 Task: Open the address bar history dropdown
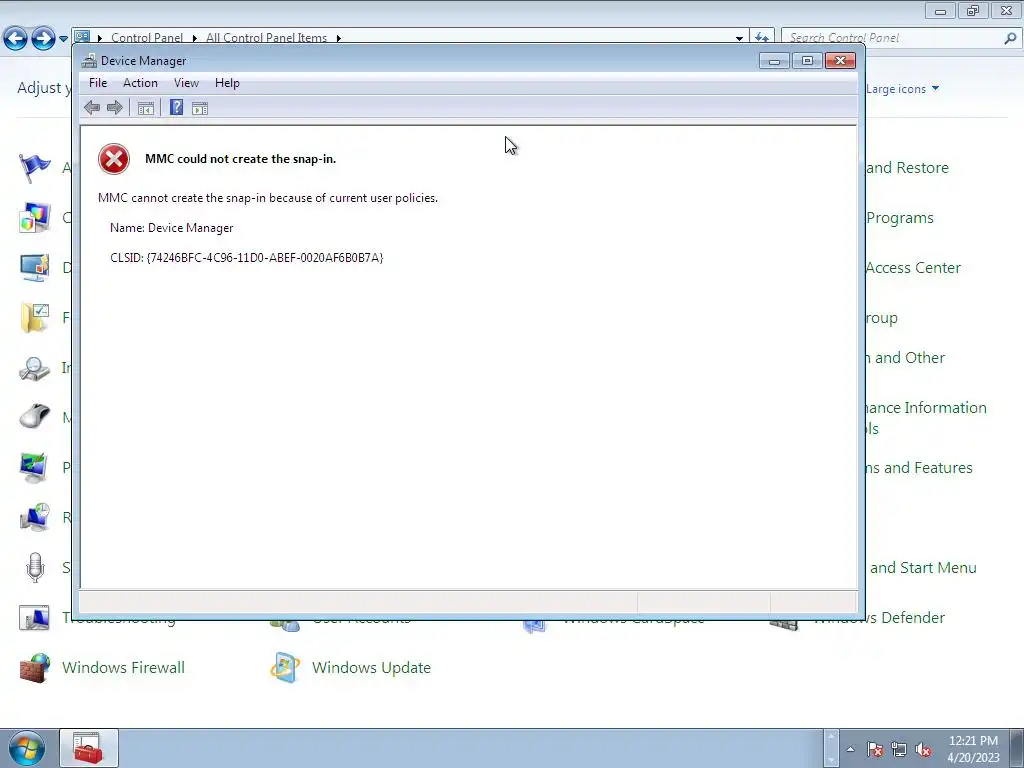739,39
